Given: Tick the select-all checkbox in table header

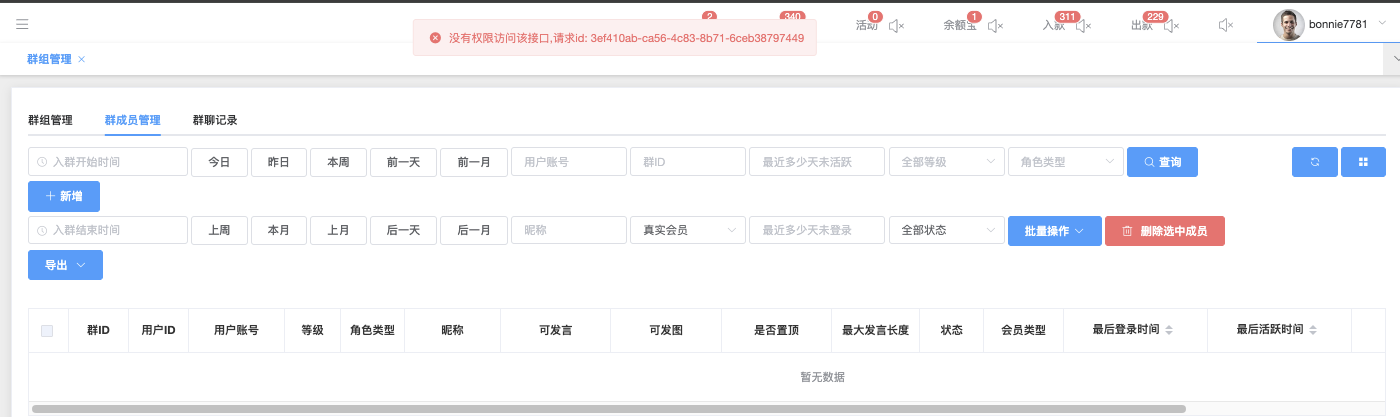Looking at the screenshot, I should (x=47, y=330).
